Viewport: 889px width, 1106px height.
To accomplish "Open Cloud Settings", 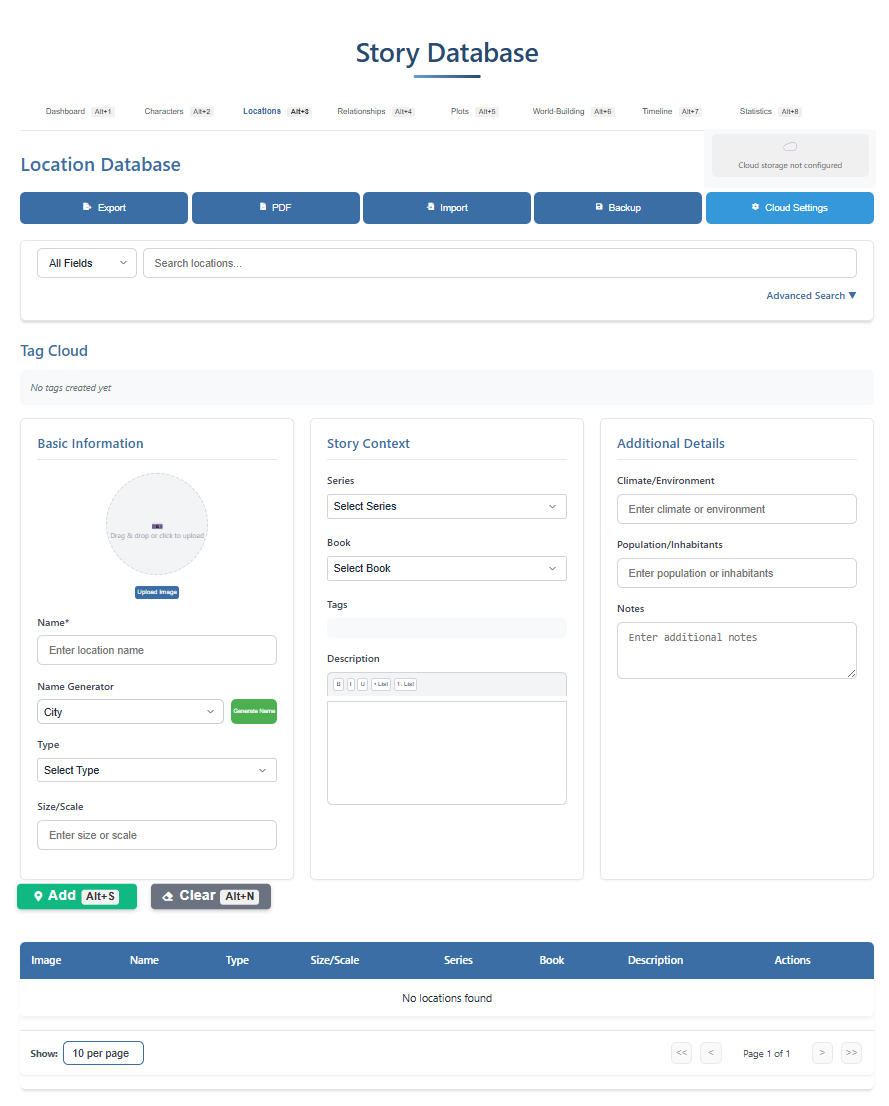I will point(789,208).
